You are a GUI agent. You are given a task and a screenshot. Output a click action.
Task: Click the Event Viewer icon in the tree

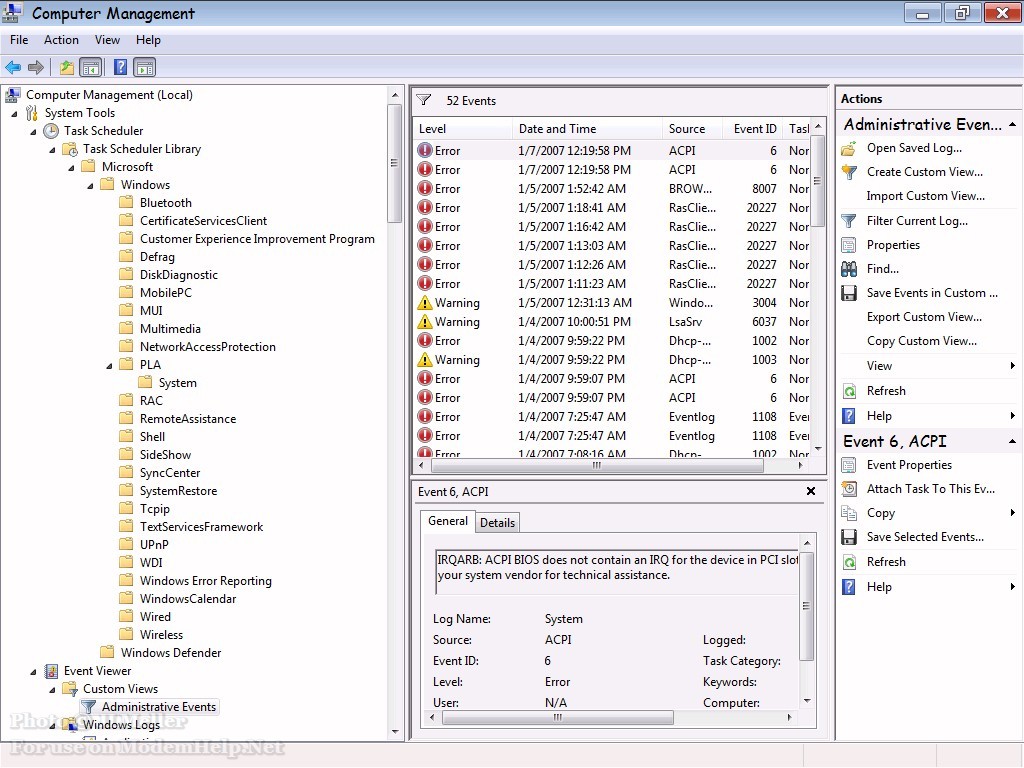point(51,671)
